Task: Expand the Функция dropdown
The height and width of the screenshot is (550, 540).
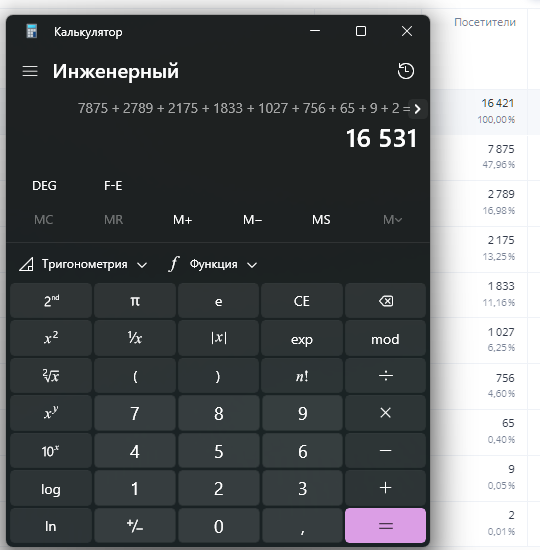Action: (213, 264)
